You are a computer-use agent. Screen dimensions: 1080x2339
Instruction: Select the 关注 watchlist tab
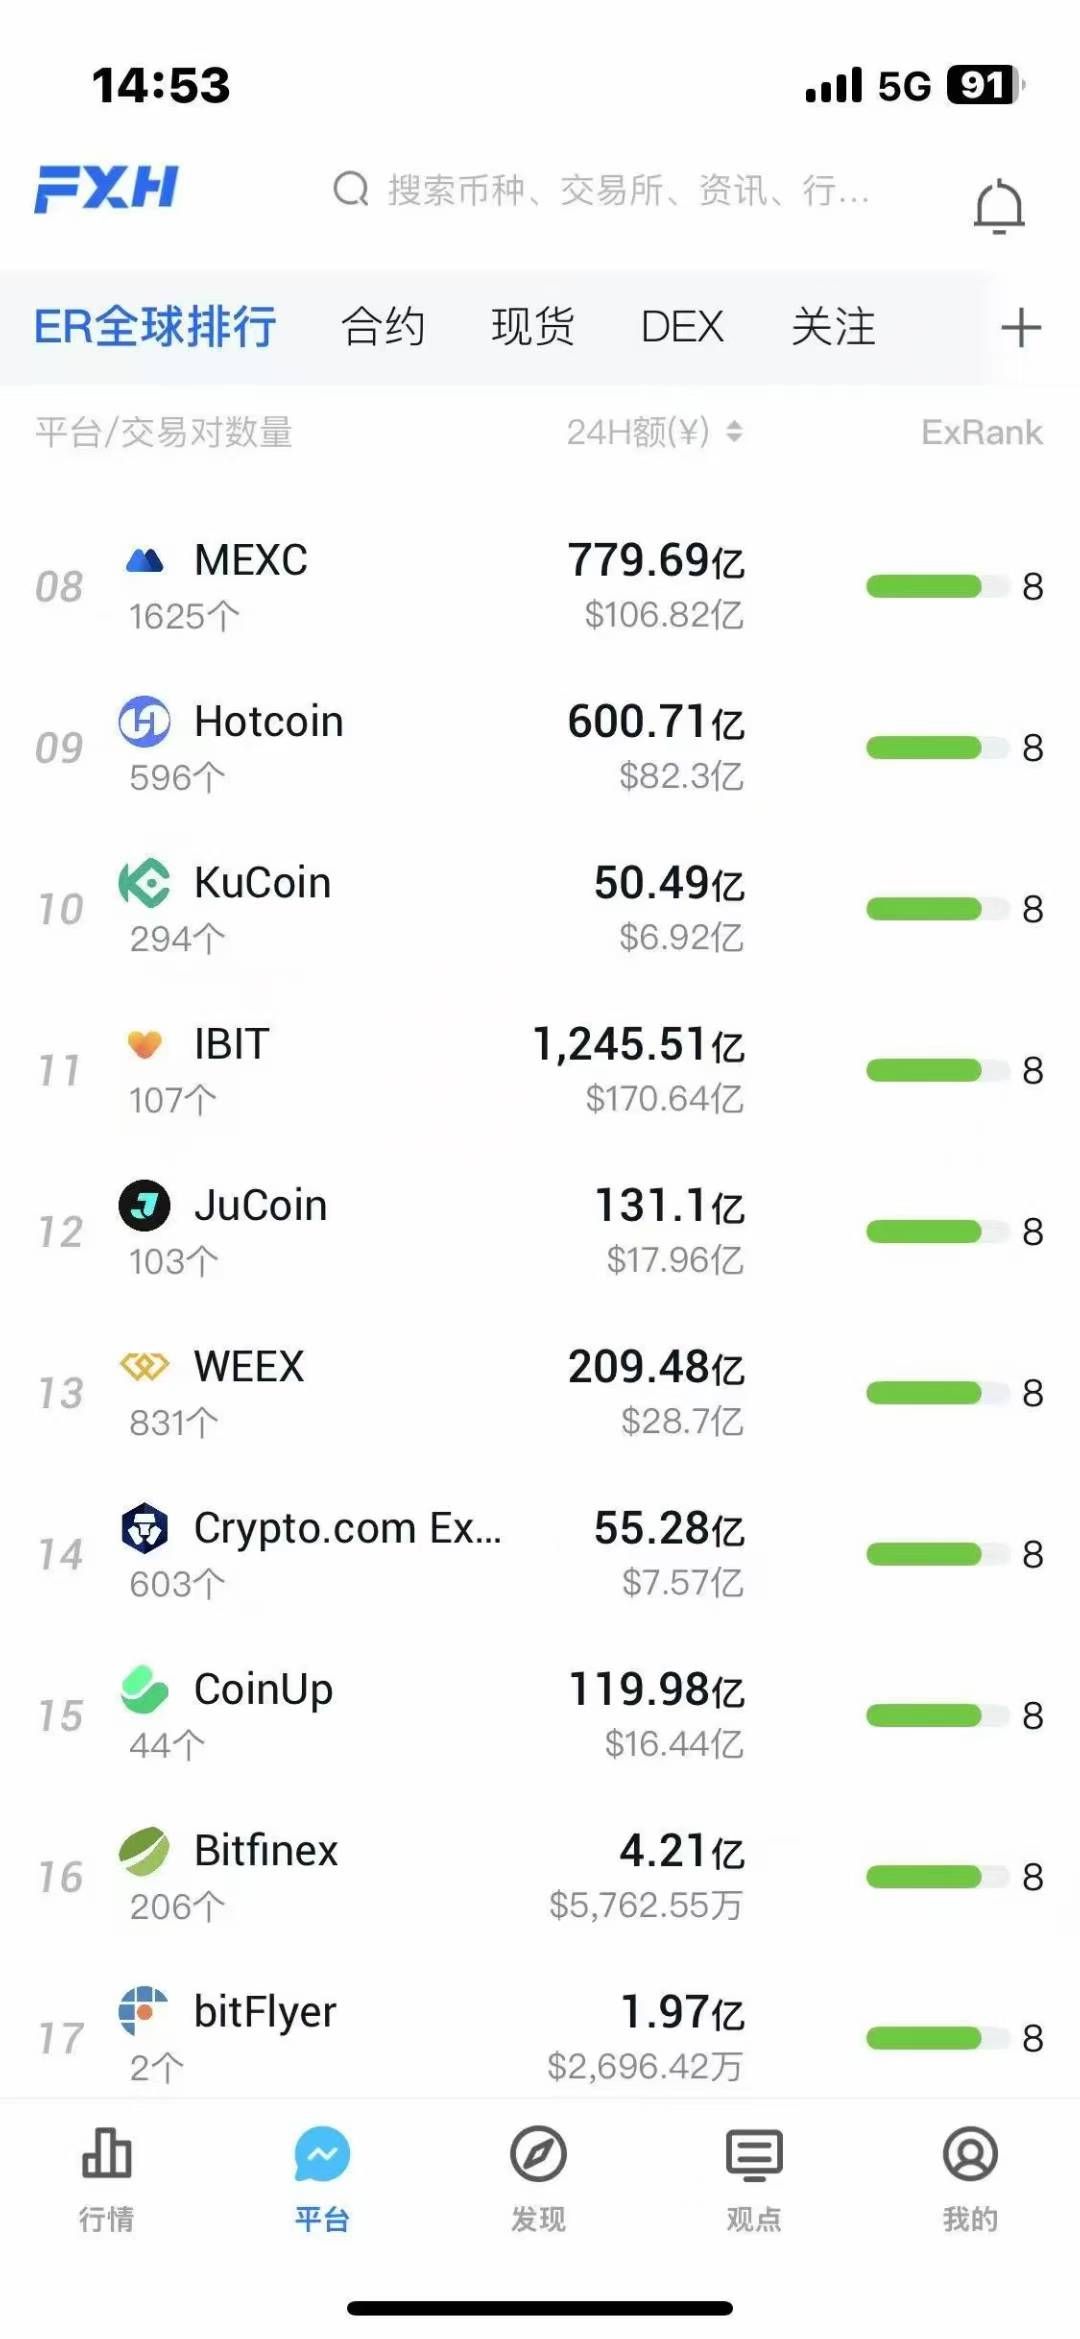tap(833, 327)
